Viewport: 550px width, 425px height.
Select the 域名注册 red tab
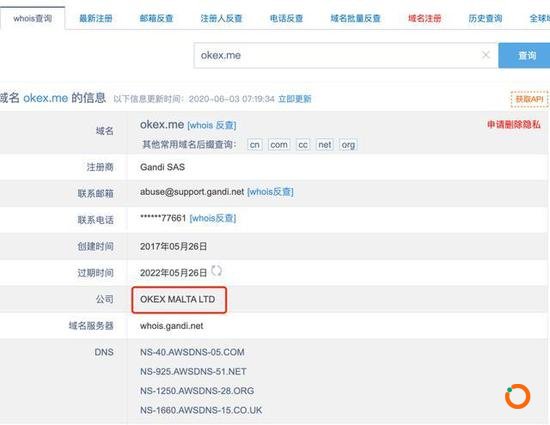coord(424,18)
